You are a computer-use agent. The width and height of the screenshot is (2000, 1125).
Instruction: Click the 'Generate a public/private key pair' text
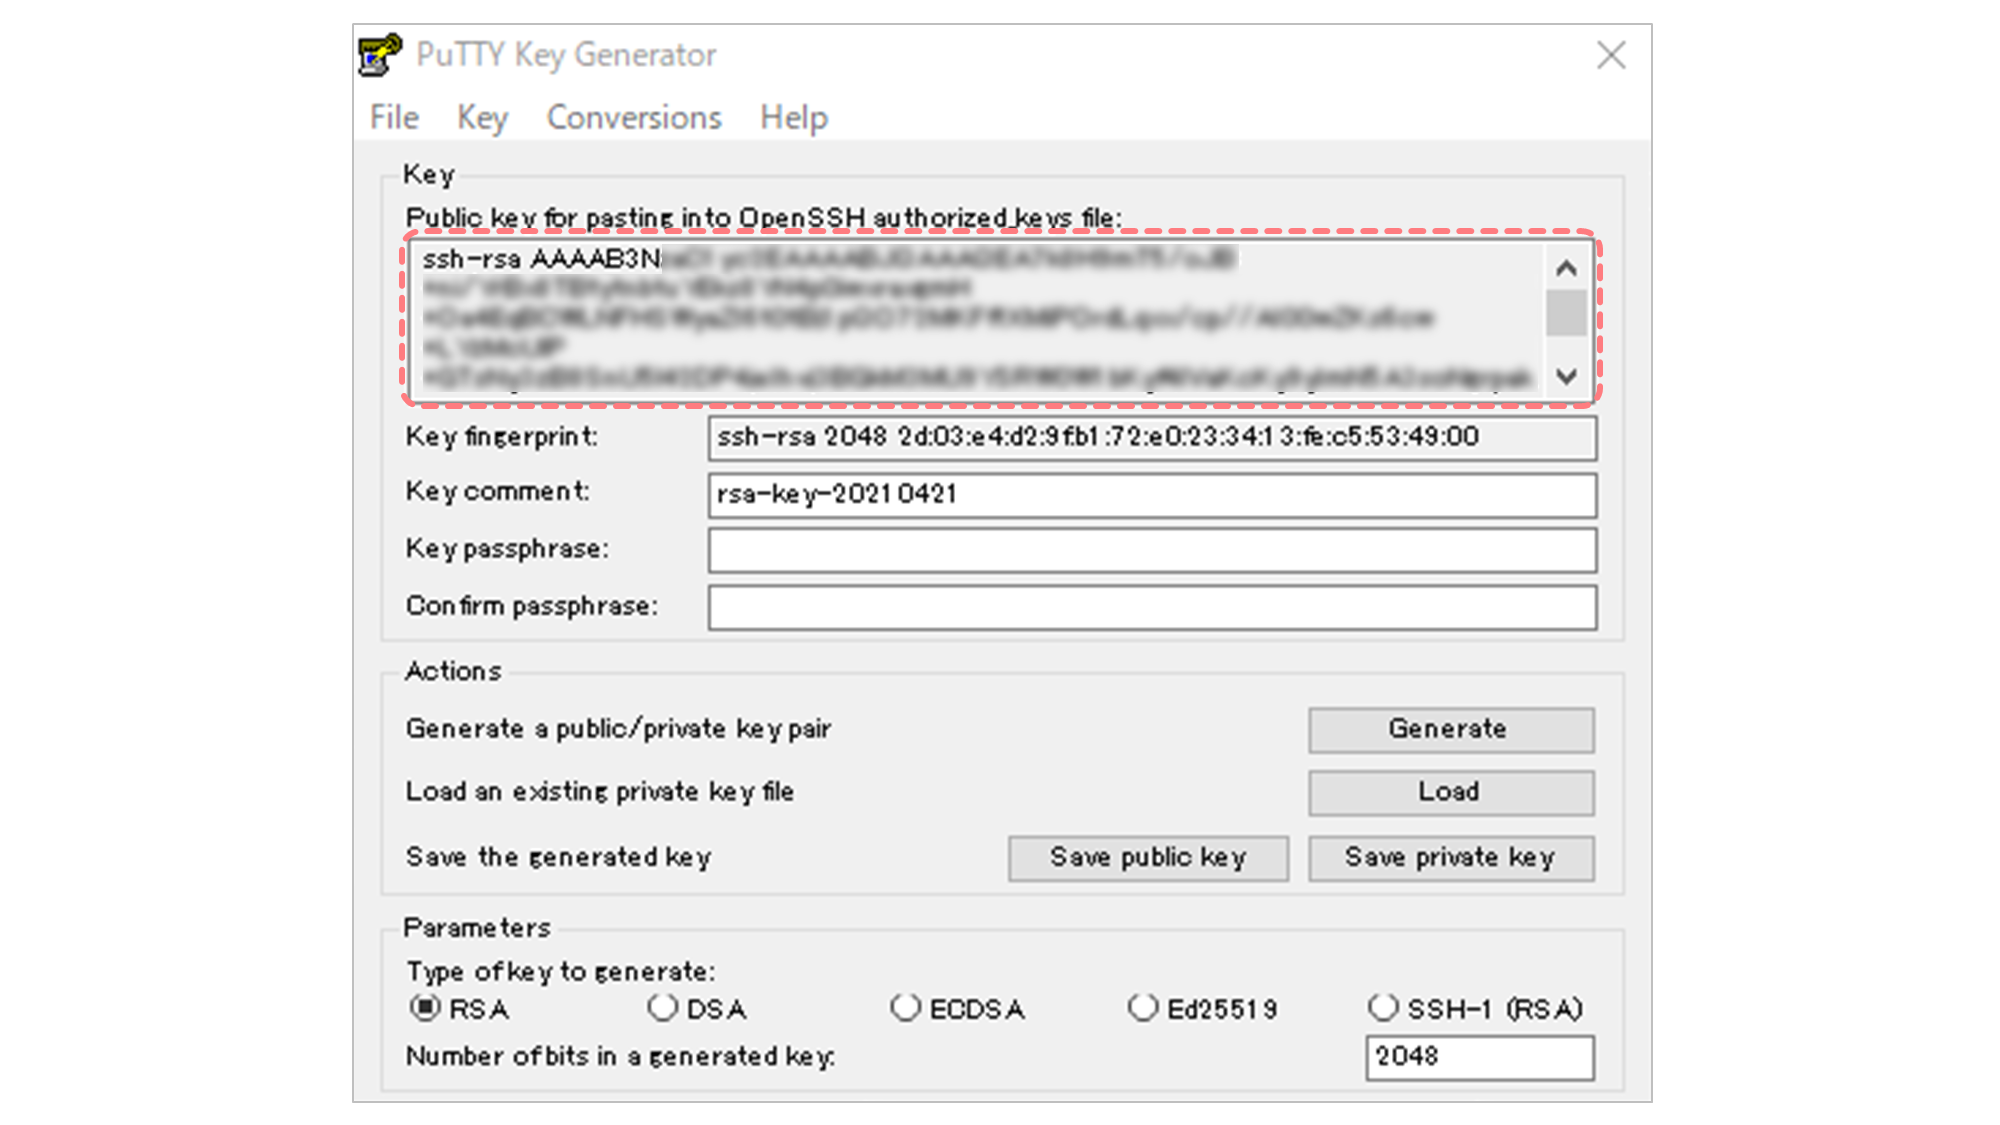coord(618,729)
